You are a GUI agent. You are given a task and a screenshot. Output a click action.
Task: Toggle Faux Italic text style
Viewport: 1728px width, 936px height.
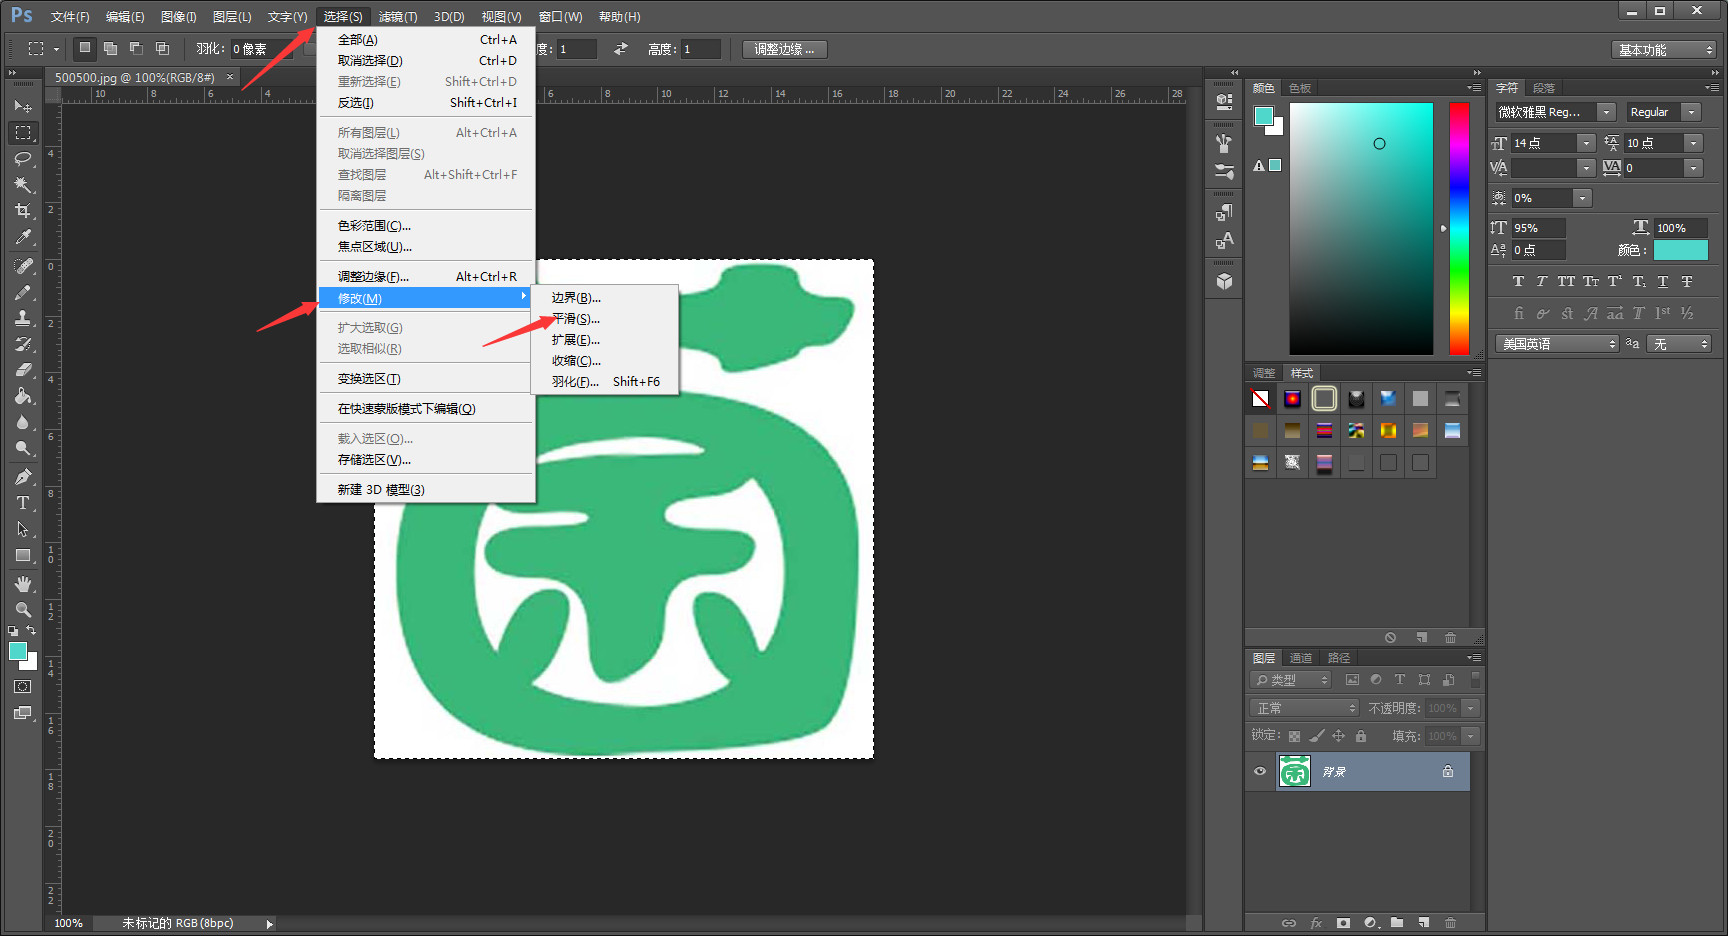1541,282
